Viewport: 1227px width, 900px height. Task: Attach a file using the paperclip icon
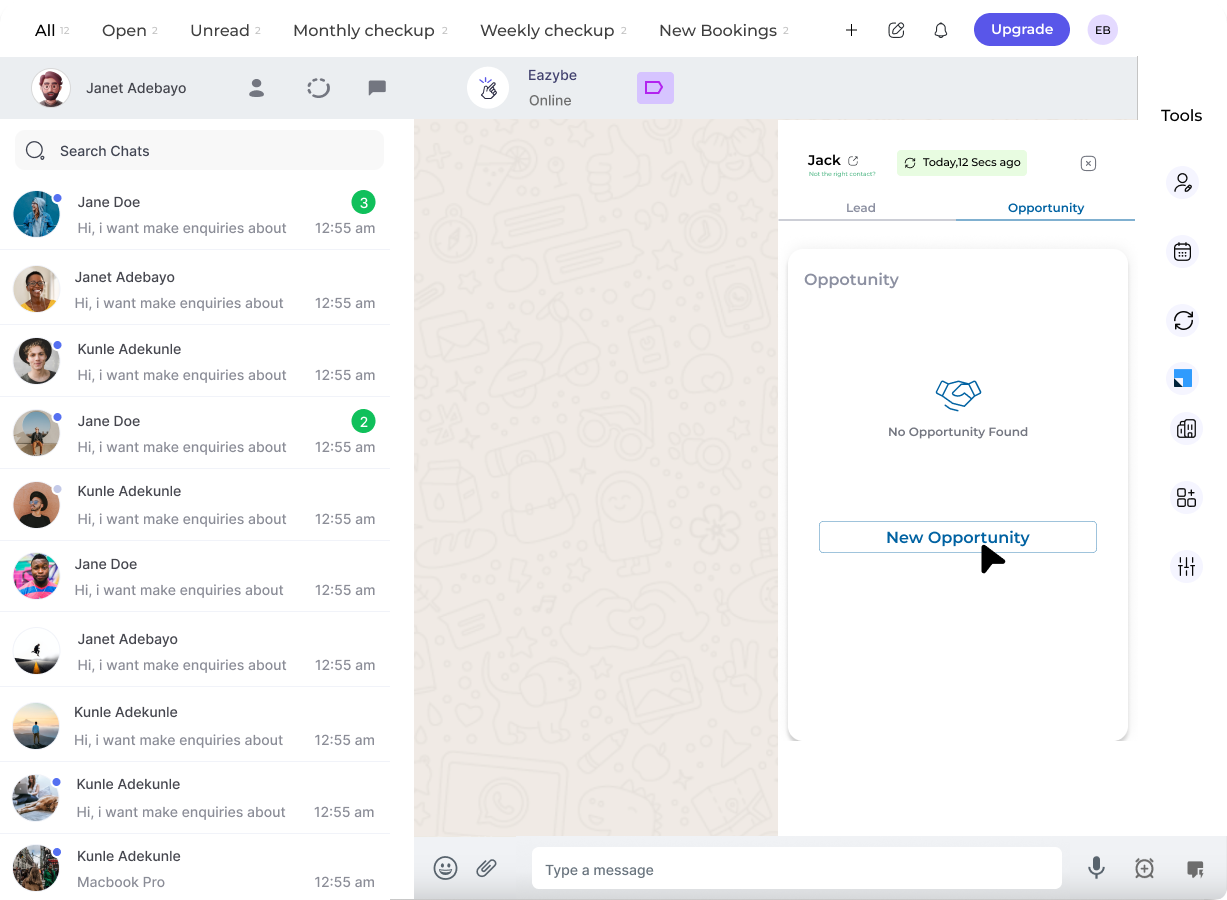click(x=487, y=868)
